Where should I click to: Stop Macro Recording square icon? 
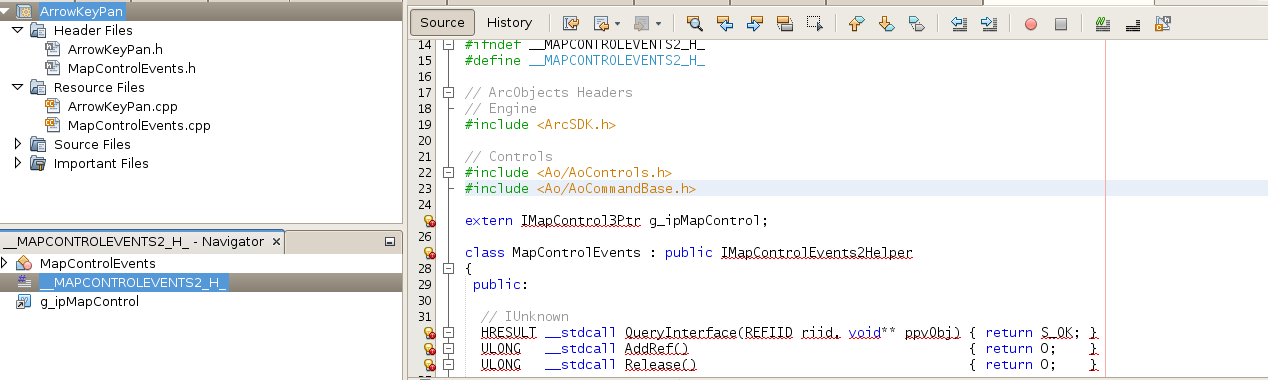click(1061, 23)
